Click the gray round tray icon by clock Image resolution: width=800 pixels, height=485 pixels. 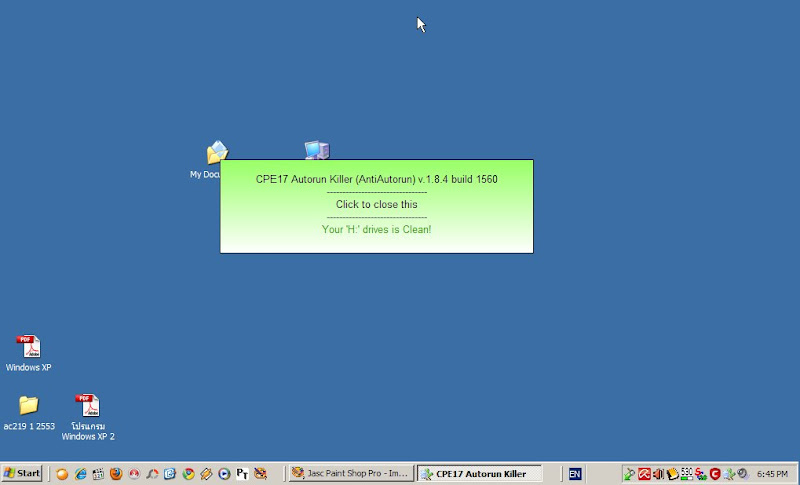pos(743,474)
